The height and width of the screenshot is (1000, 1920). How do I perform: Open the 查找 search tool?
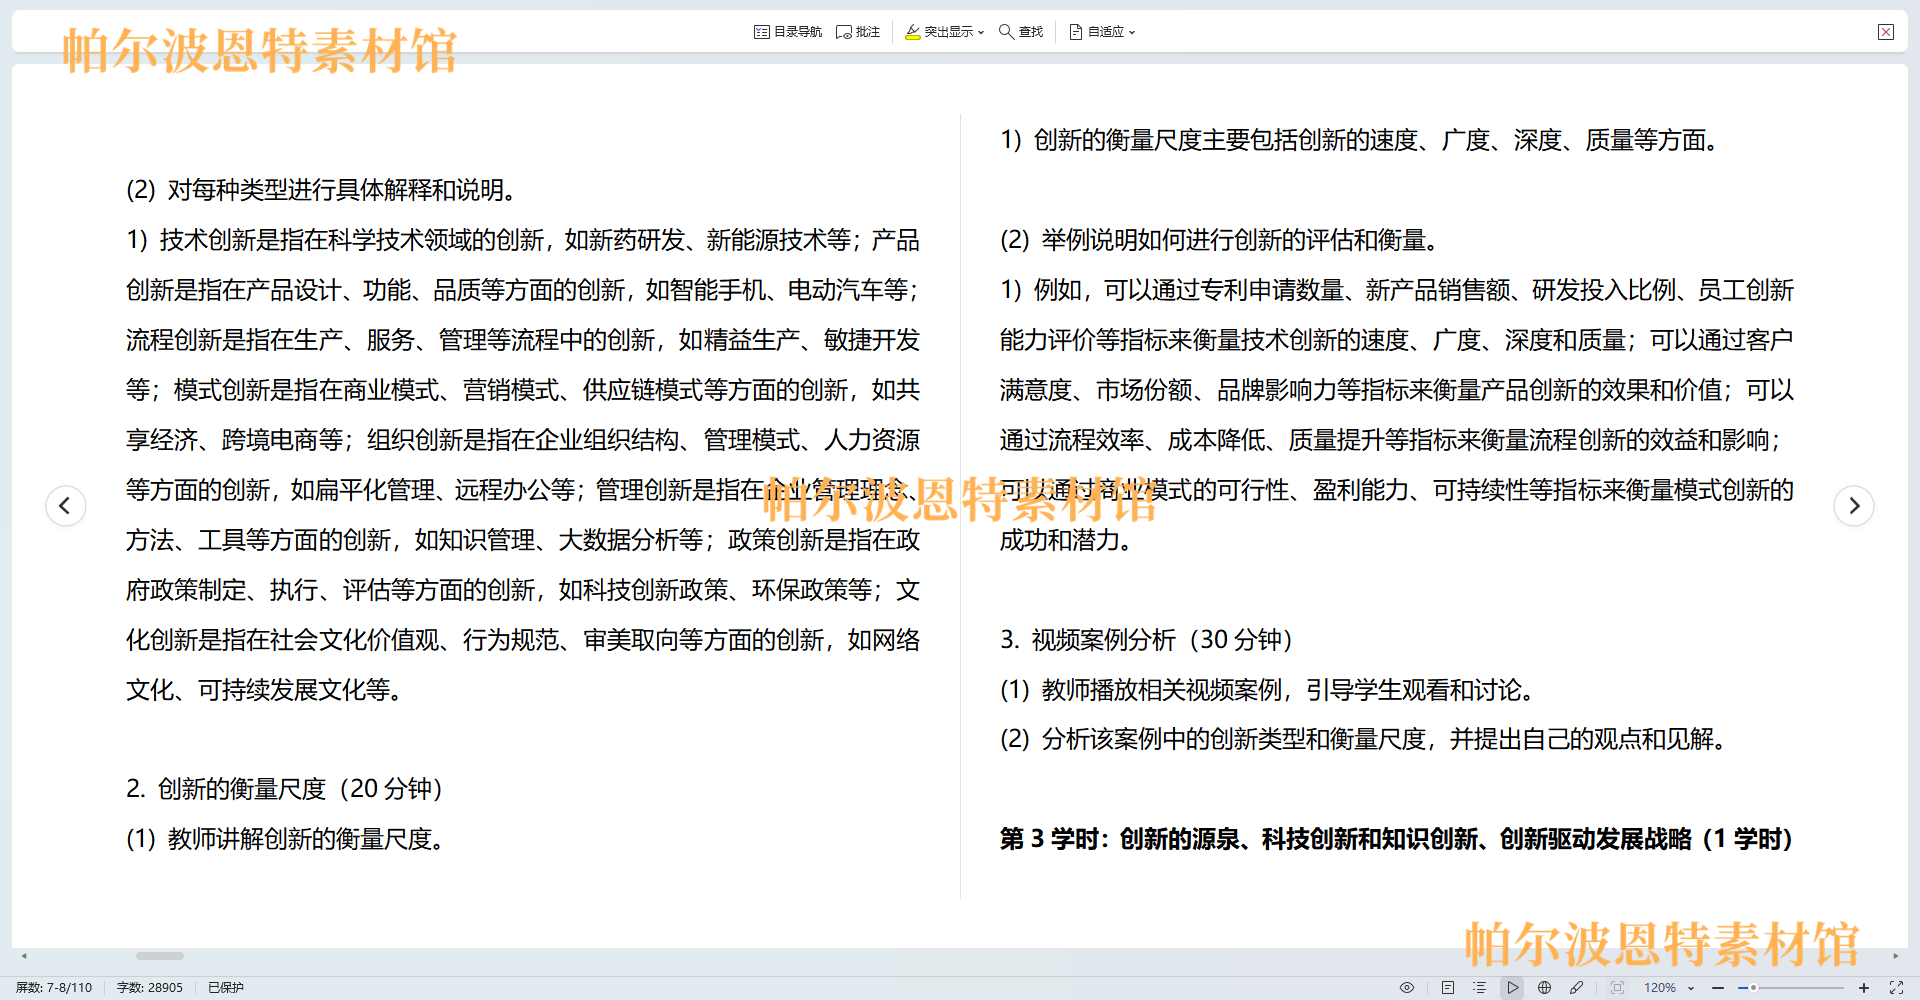point(1021,32)
